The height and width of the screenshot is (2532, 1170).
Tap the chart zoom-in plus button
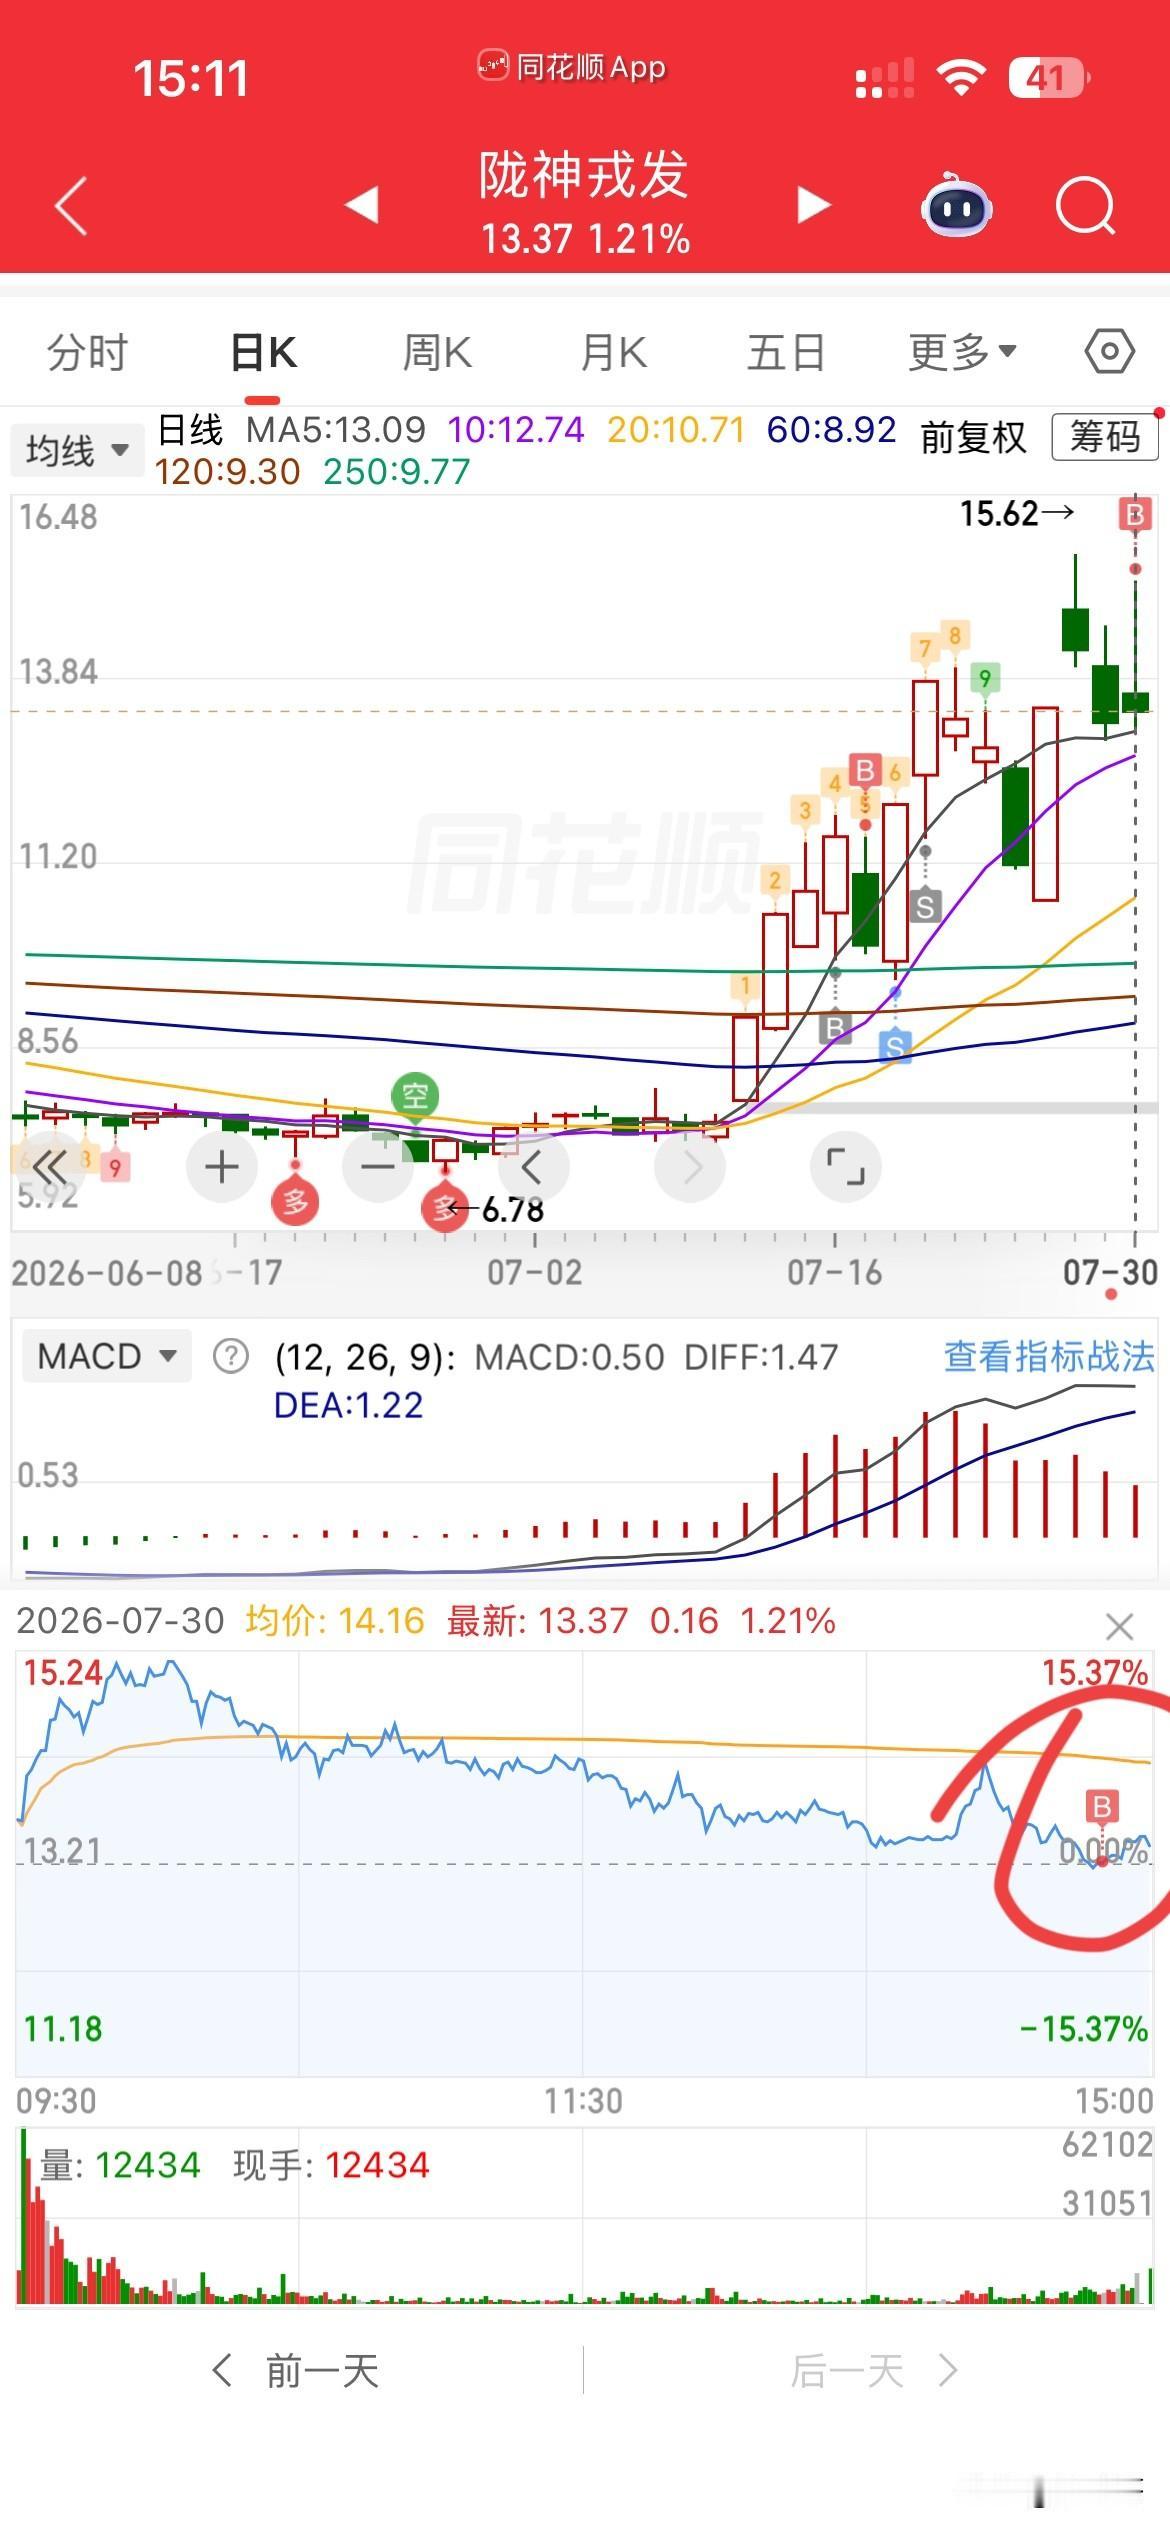click(x=222, y=1167)
